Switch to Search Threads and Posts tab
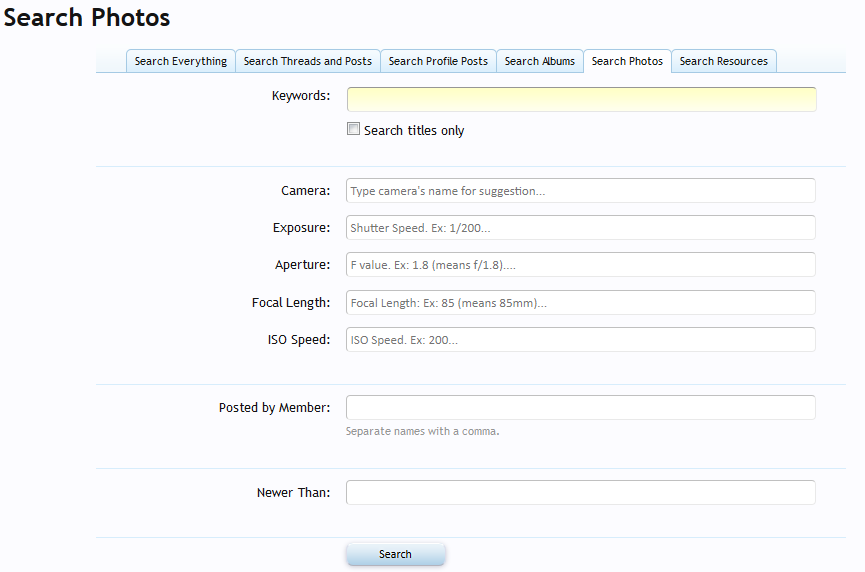865x572 pixels. tap(308, 61)
